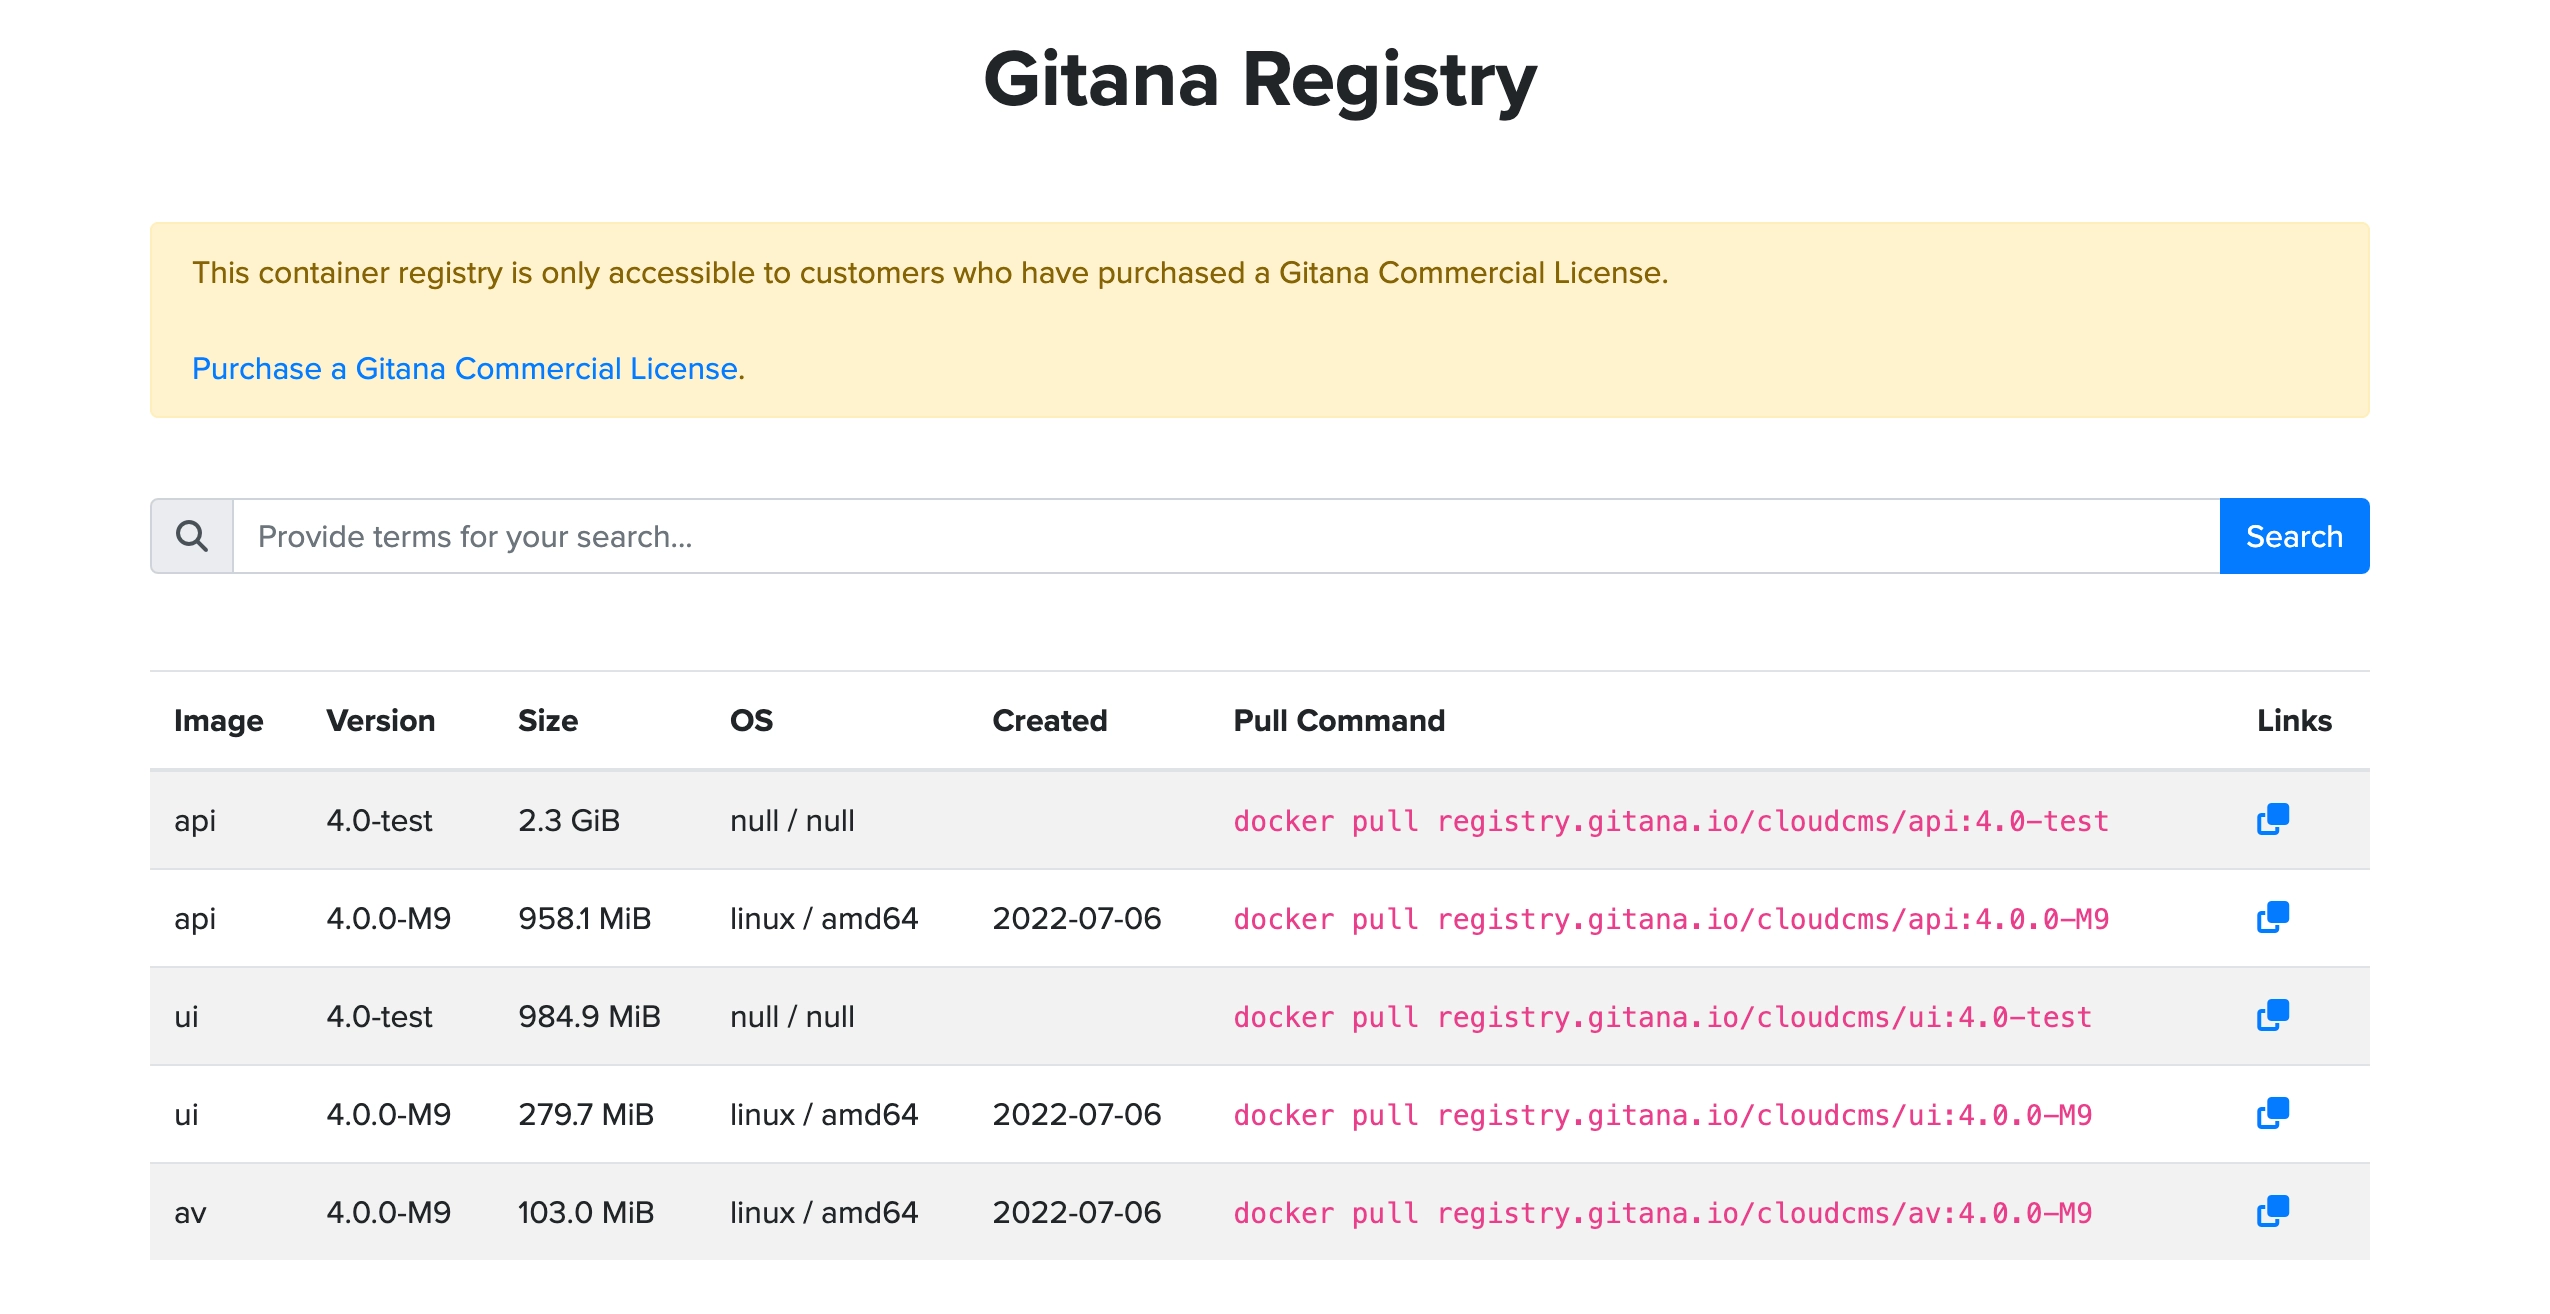Click copy icon for api 4.0.0-M9 row

point(2272,917)
